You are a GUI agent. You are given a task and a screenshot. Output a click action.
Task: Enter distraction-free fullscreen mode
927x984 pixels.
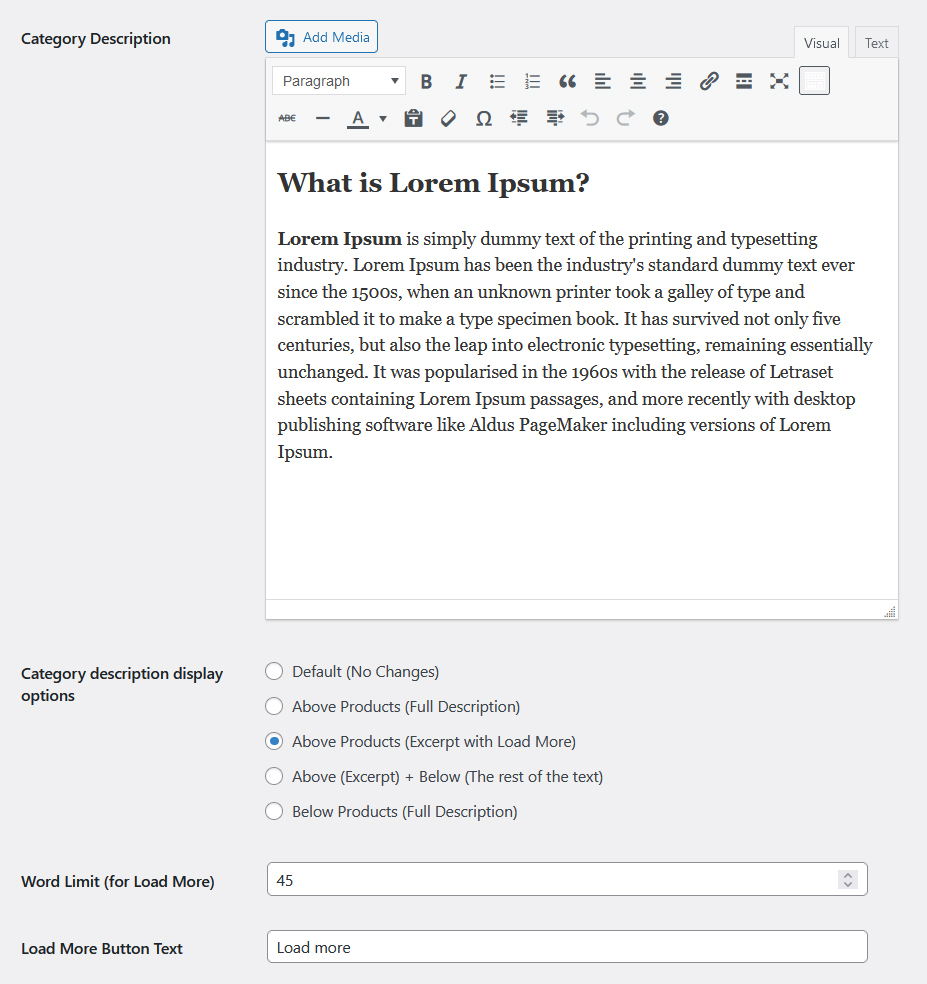[779, 81]
